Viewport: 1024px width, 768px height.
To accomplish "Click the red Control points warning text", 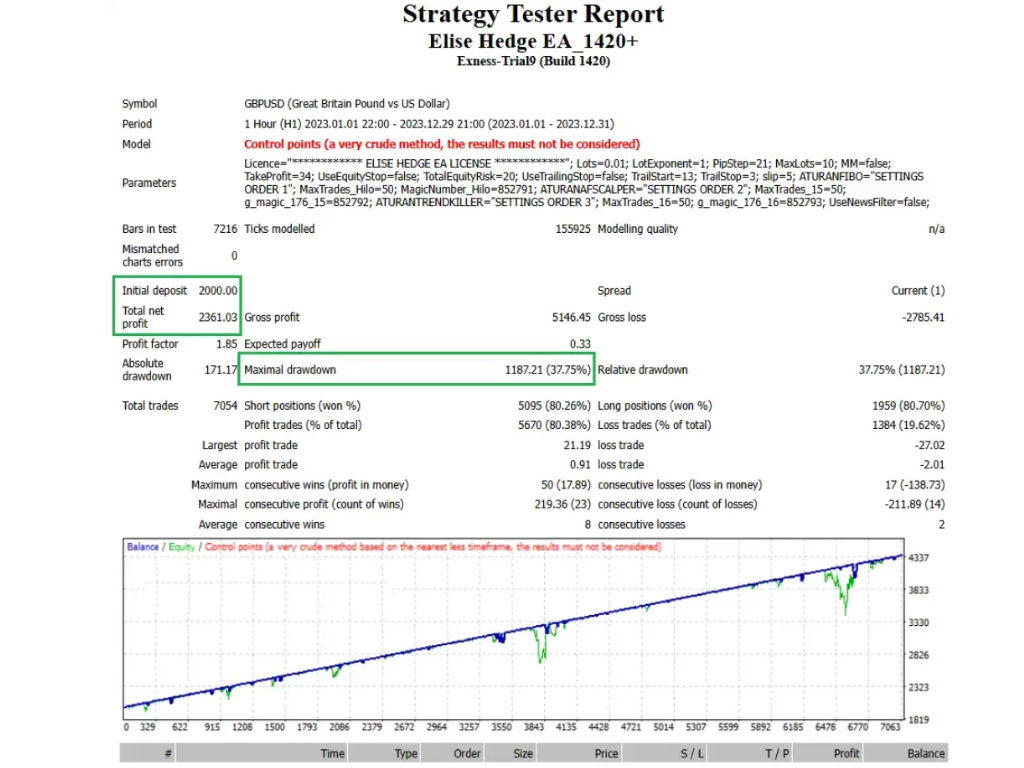I will [x=442, y=144].
